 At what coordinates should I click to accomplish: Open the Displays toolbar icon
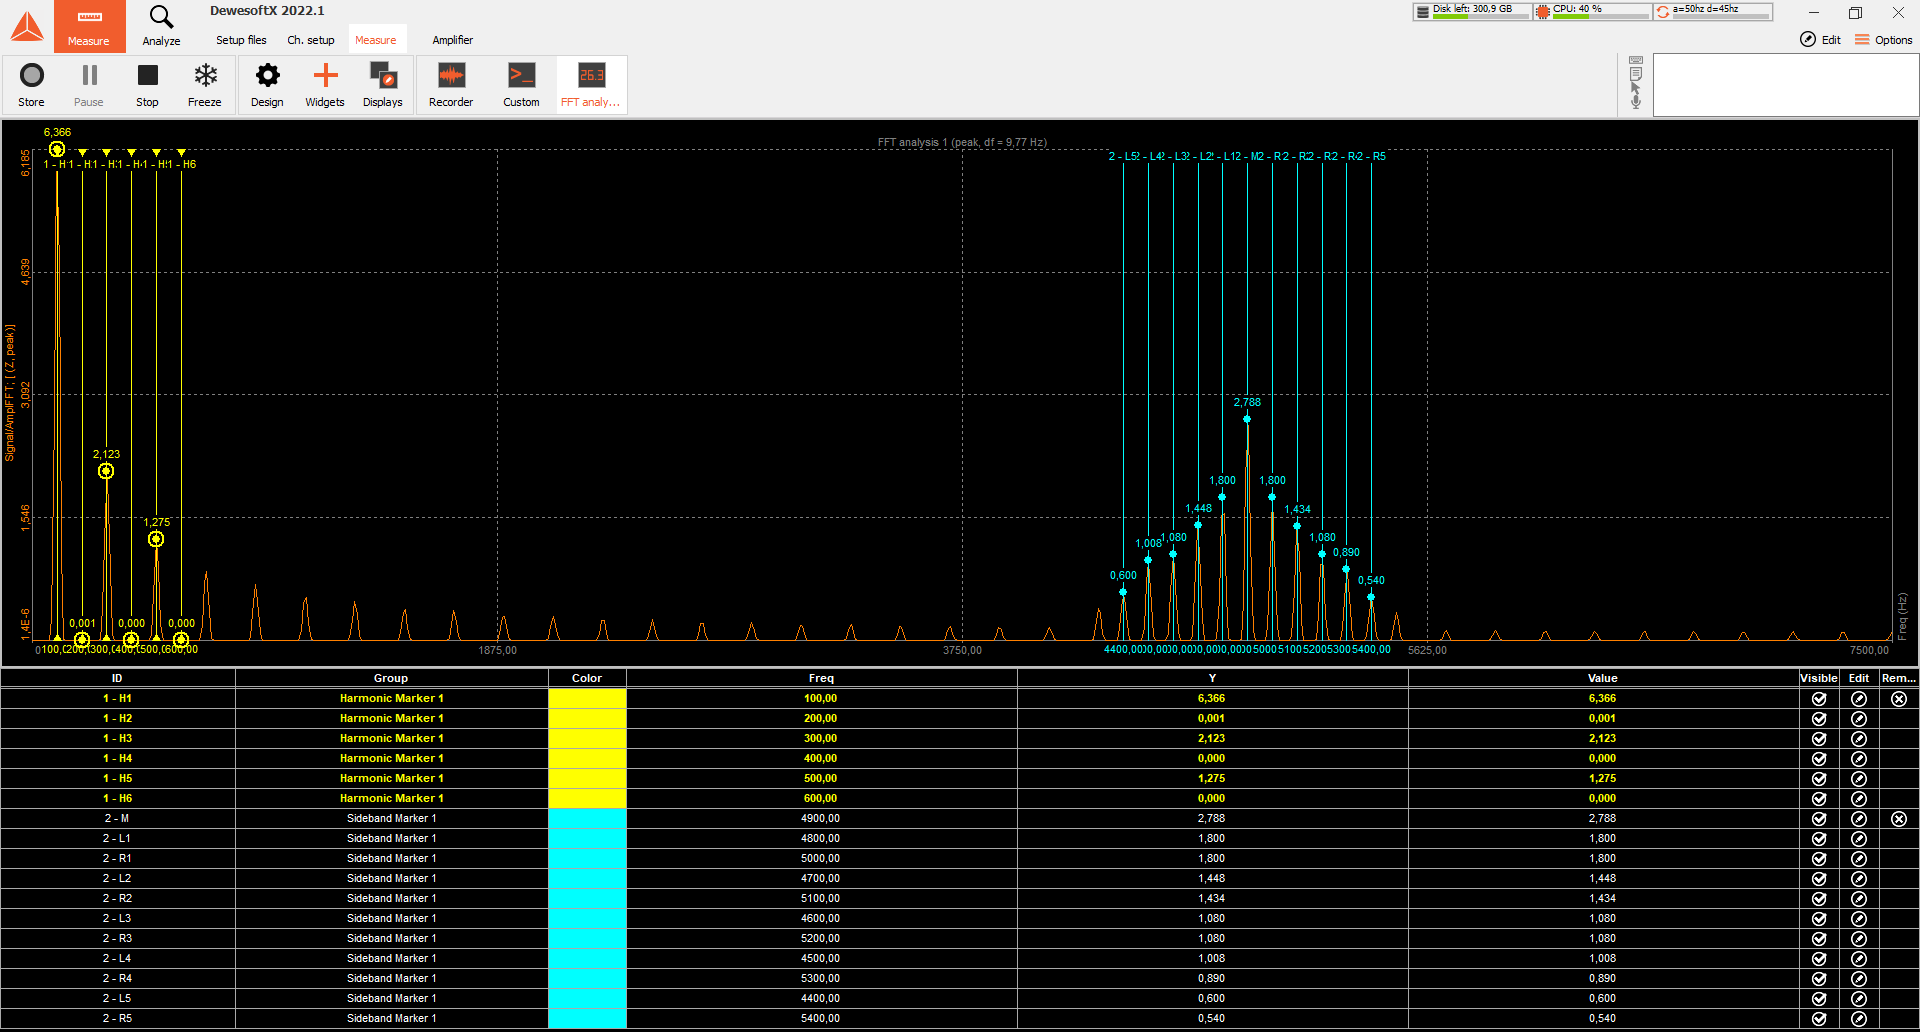(383, 85)
